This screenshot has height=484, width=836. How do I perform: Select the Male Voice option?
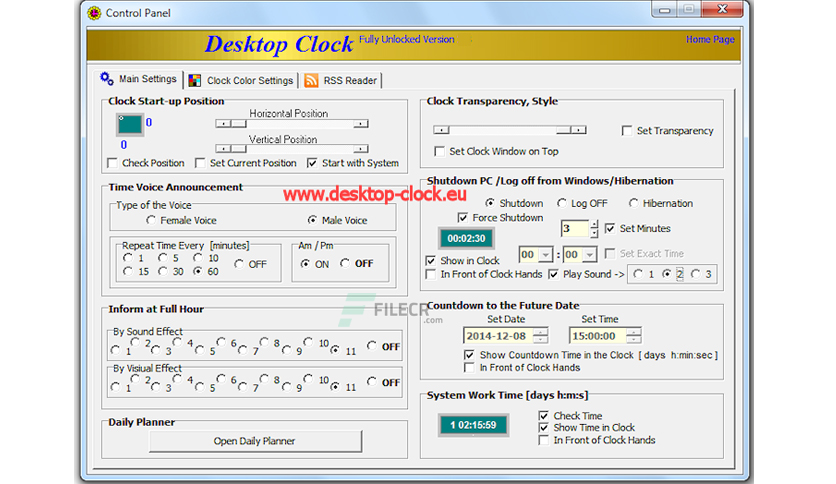point(312,220)
